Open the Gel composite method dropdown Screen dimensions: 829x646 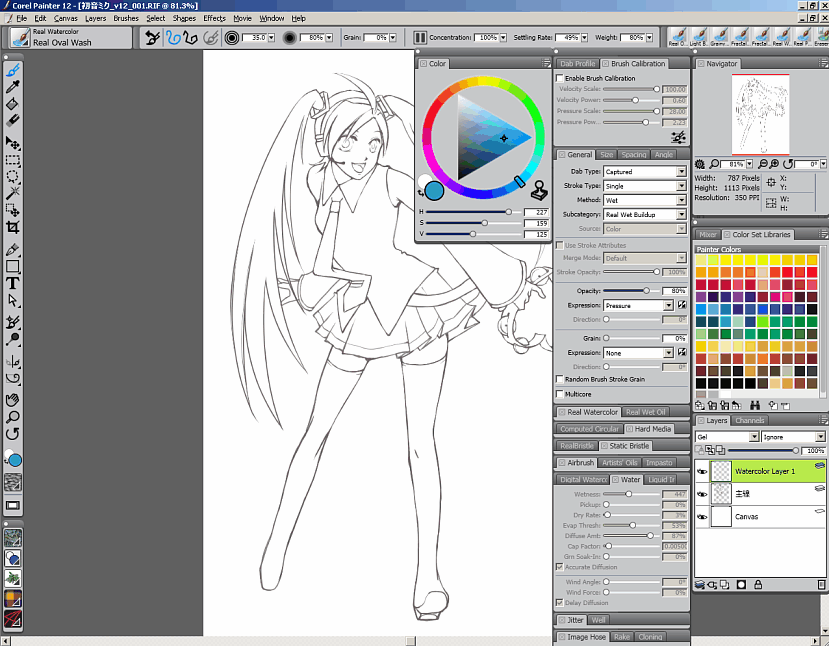(727, 437)
